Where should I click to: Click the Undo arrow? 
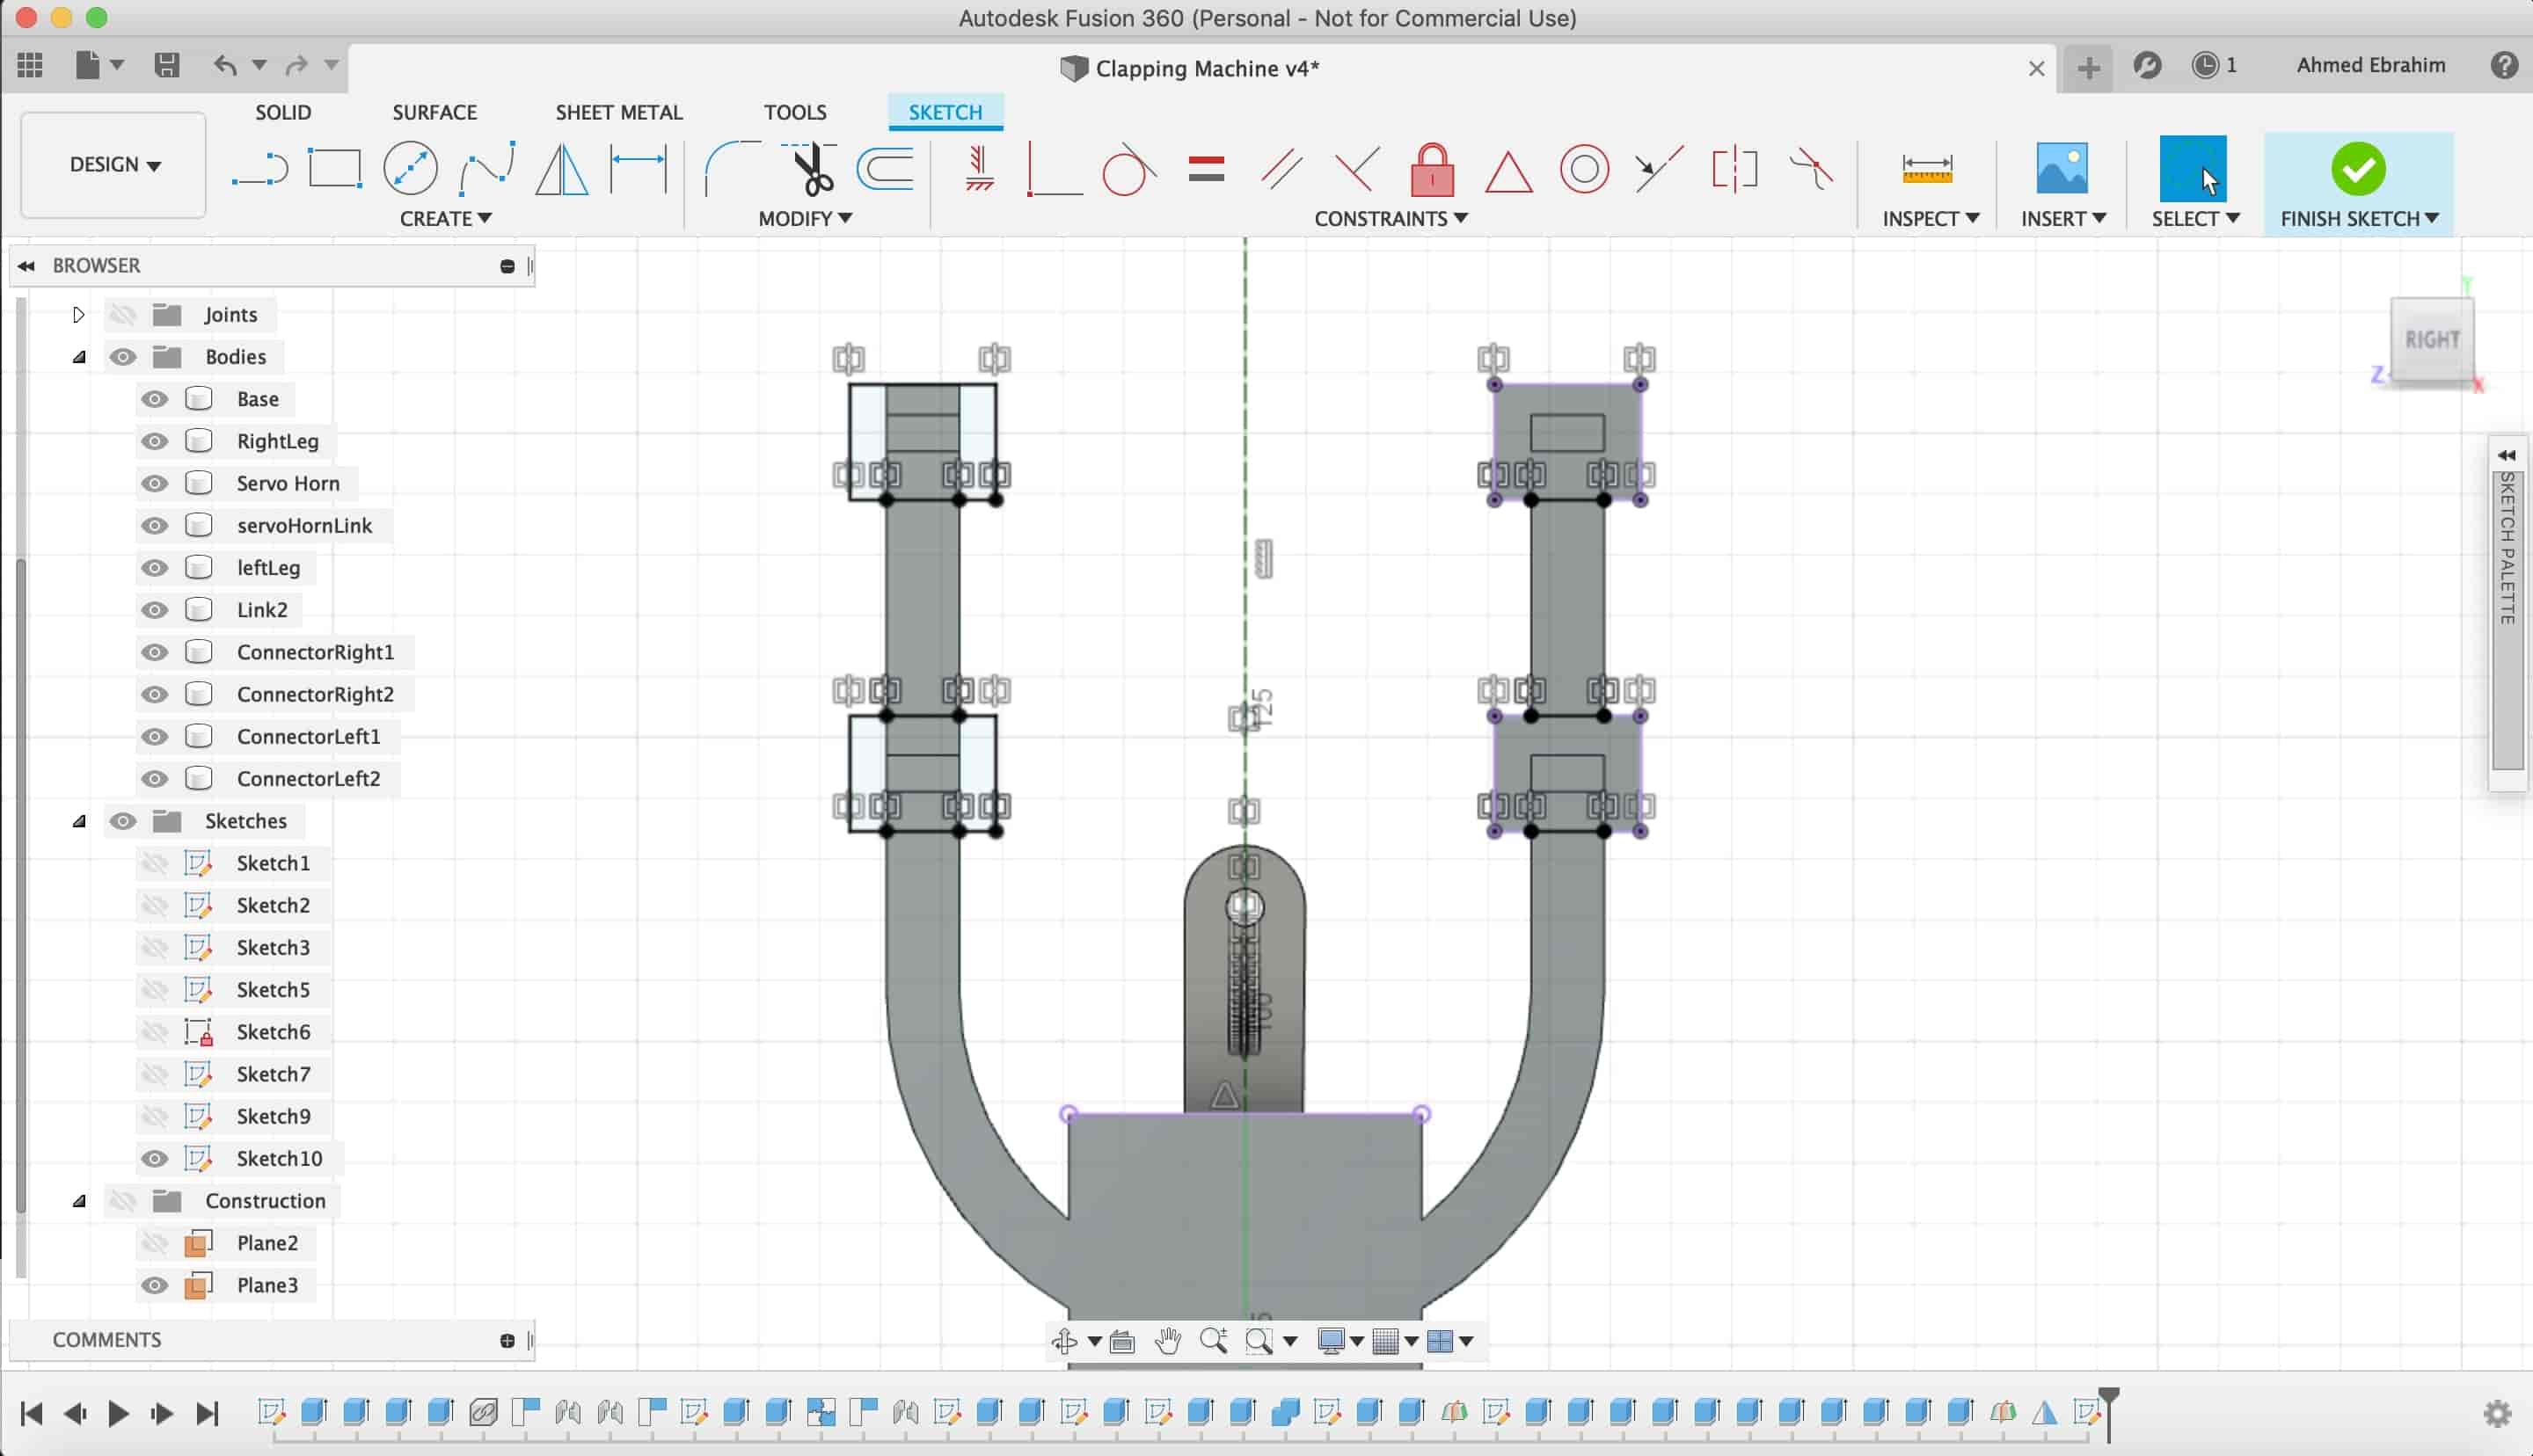[x=226, y=66]
